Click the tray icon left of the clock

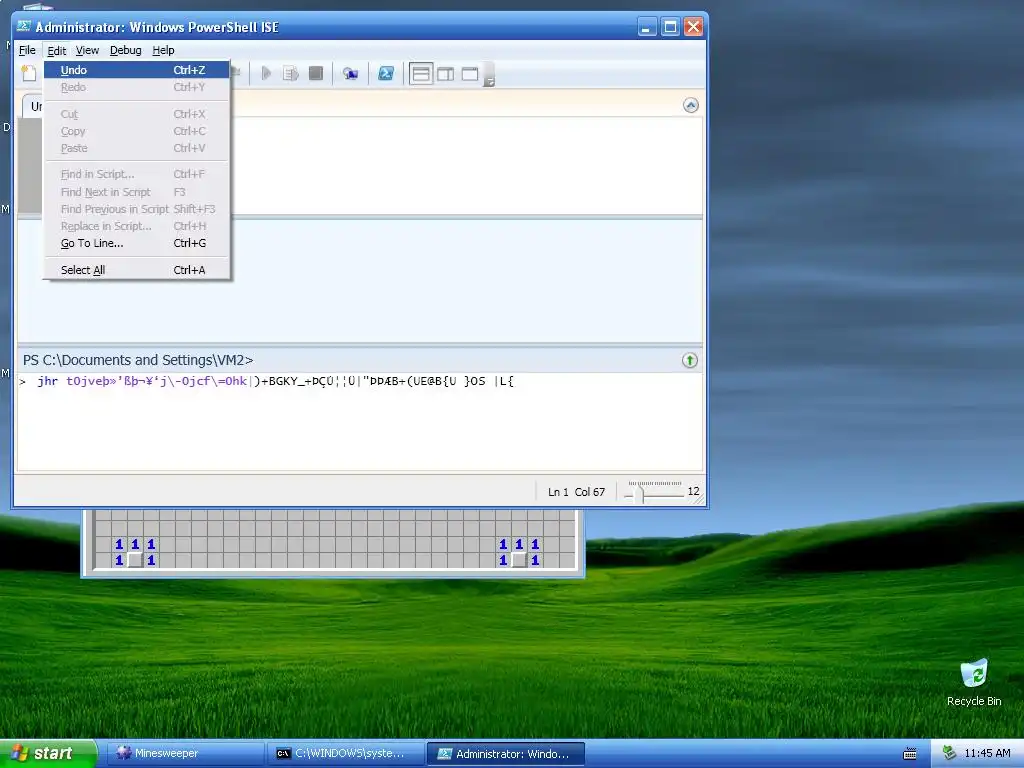949,753
